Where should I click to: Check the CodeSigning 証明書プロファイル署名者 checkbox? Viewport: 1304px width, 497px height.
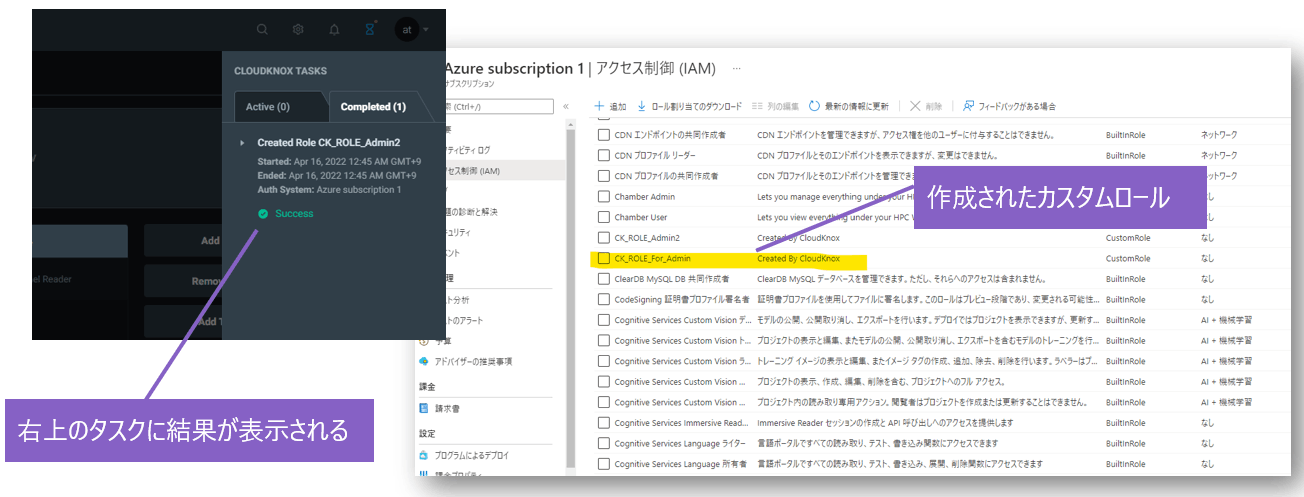[x=603, y=299]
